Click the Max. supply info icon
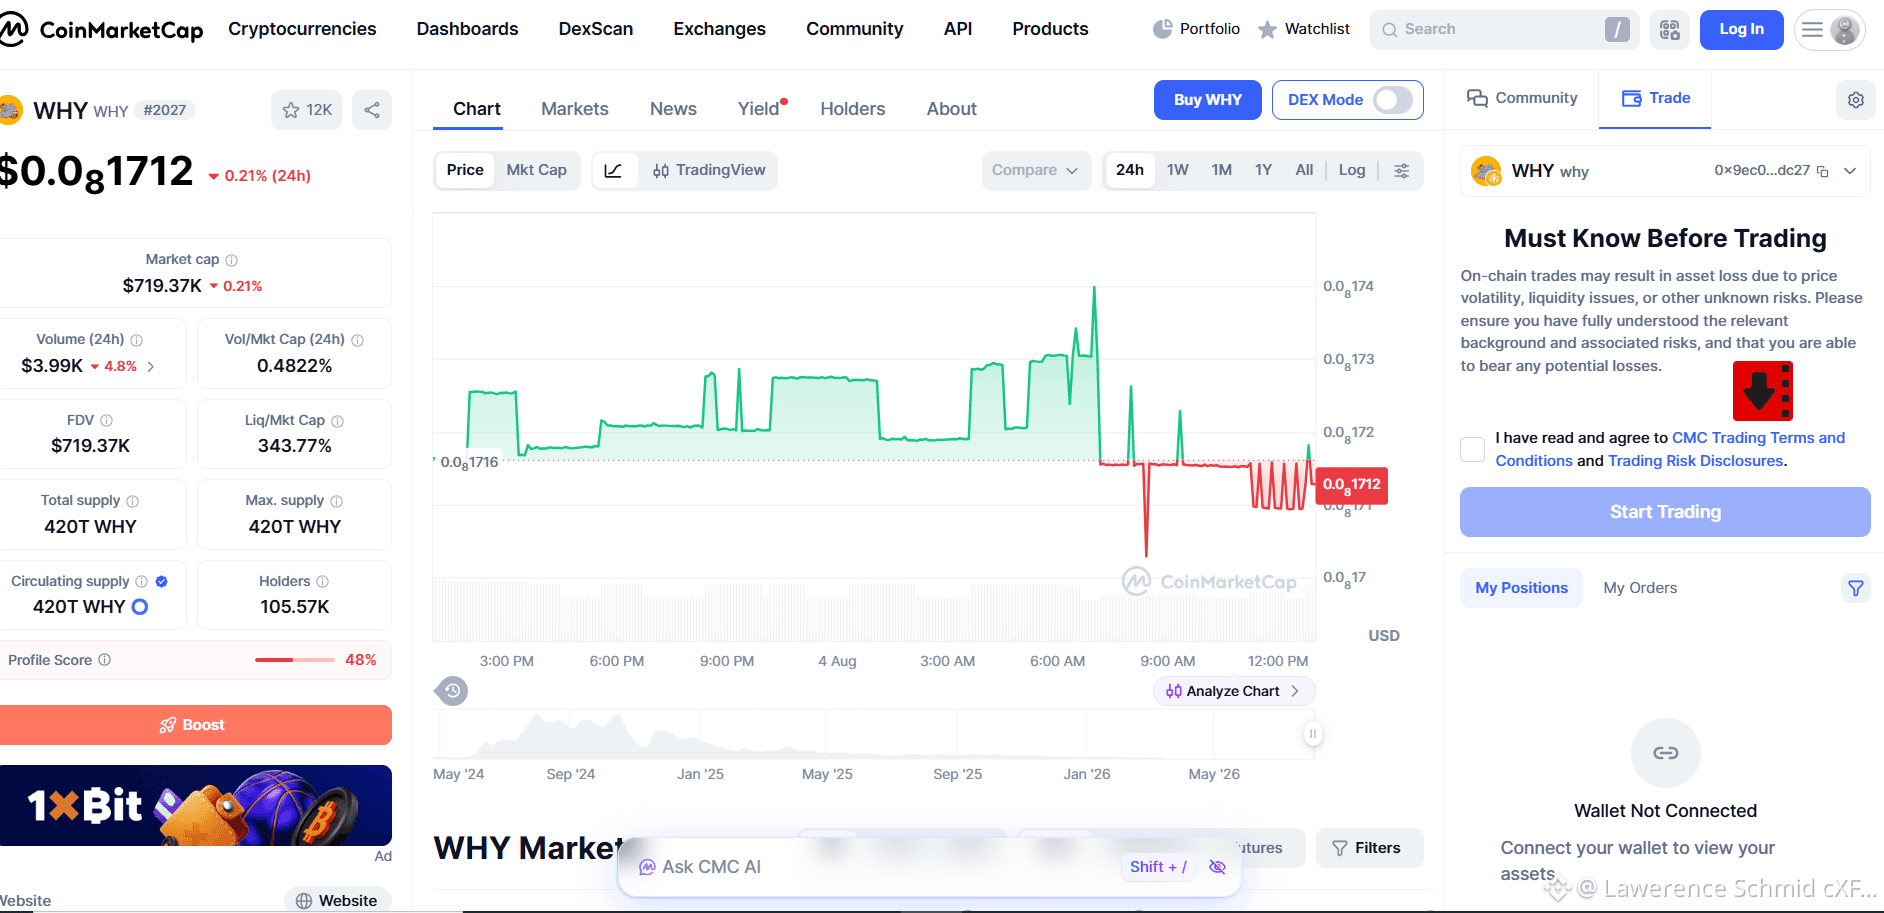The height and width of the screenshot is (913, 1884). [337, 501]
